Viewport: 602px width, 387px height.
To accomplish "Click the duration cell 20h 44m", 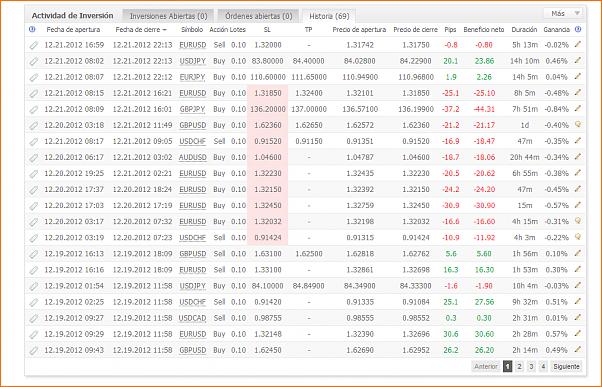I will (x=524, y=157).
